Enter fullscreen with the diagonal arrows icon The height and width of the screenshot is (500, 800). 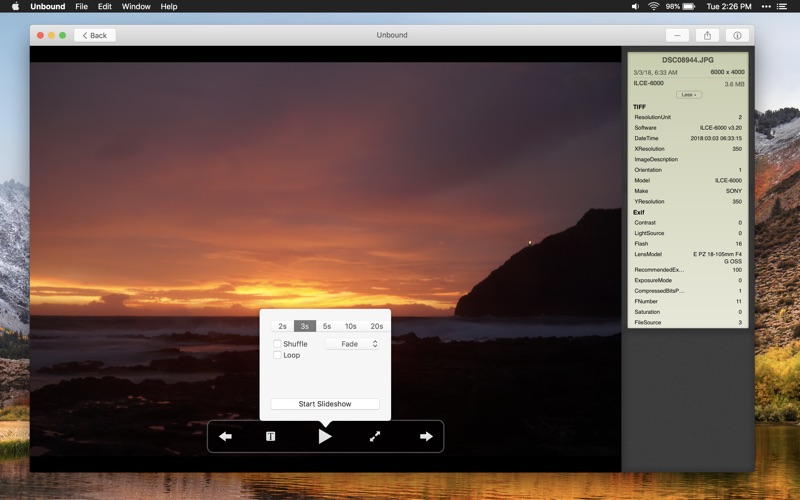point(375,436)
